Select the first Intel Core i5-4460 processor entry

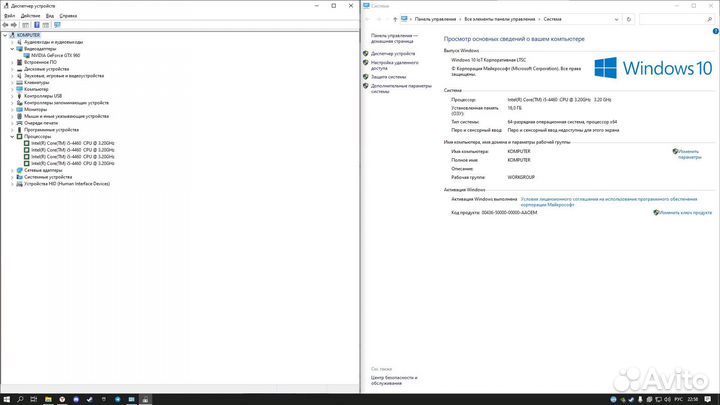73,143
